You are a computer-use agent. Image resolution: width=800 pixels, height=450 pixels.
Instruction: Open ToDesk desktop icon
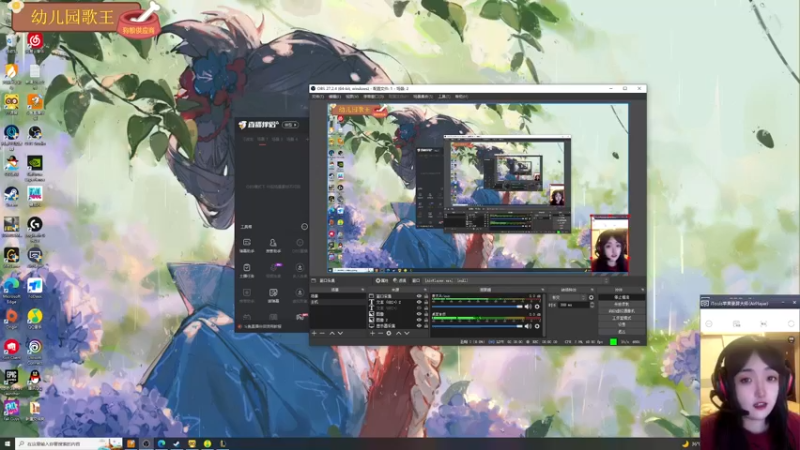[x=35, y=286]
